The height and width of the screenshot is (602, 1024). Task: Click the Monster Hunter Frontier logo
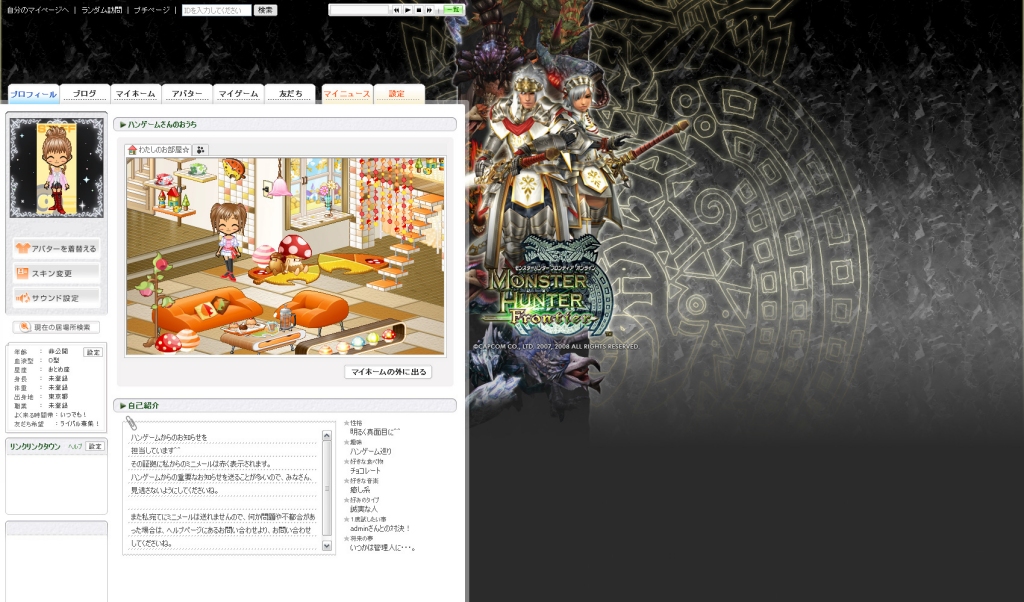[547, 287]
